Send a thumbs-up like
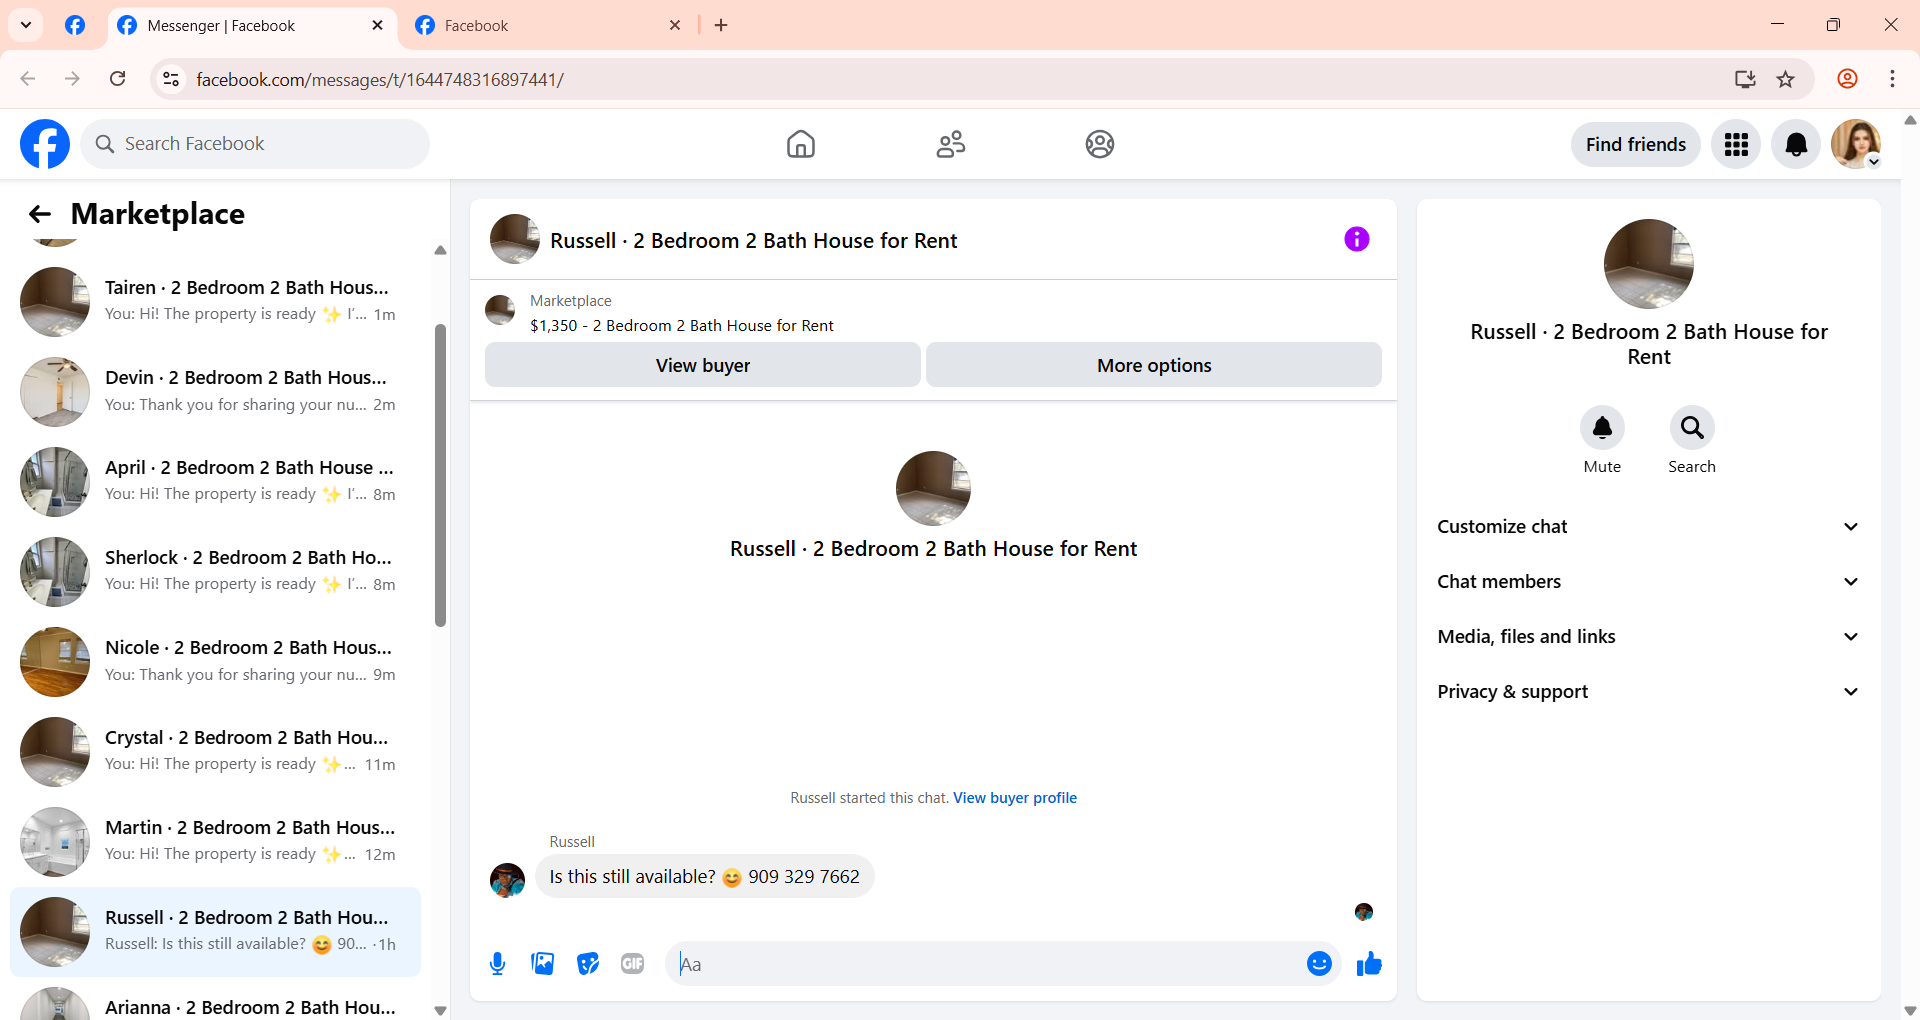This screenshot has height=1020, width=1920. [1369, 963]
